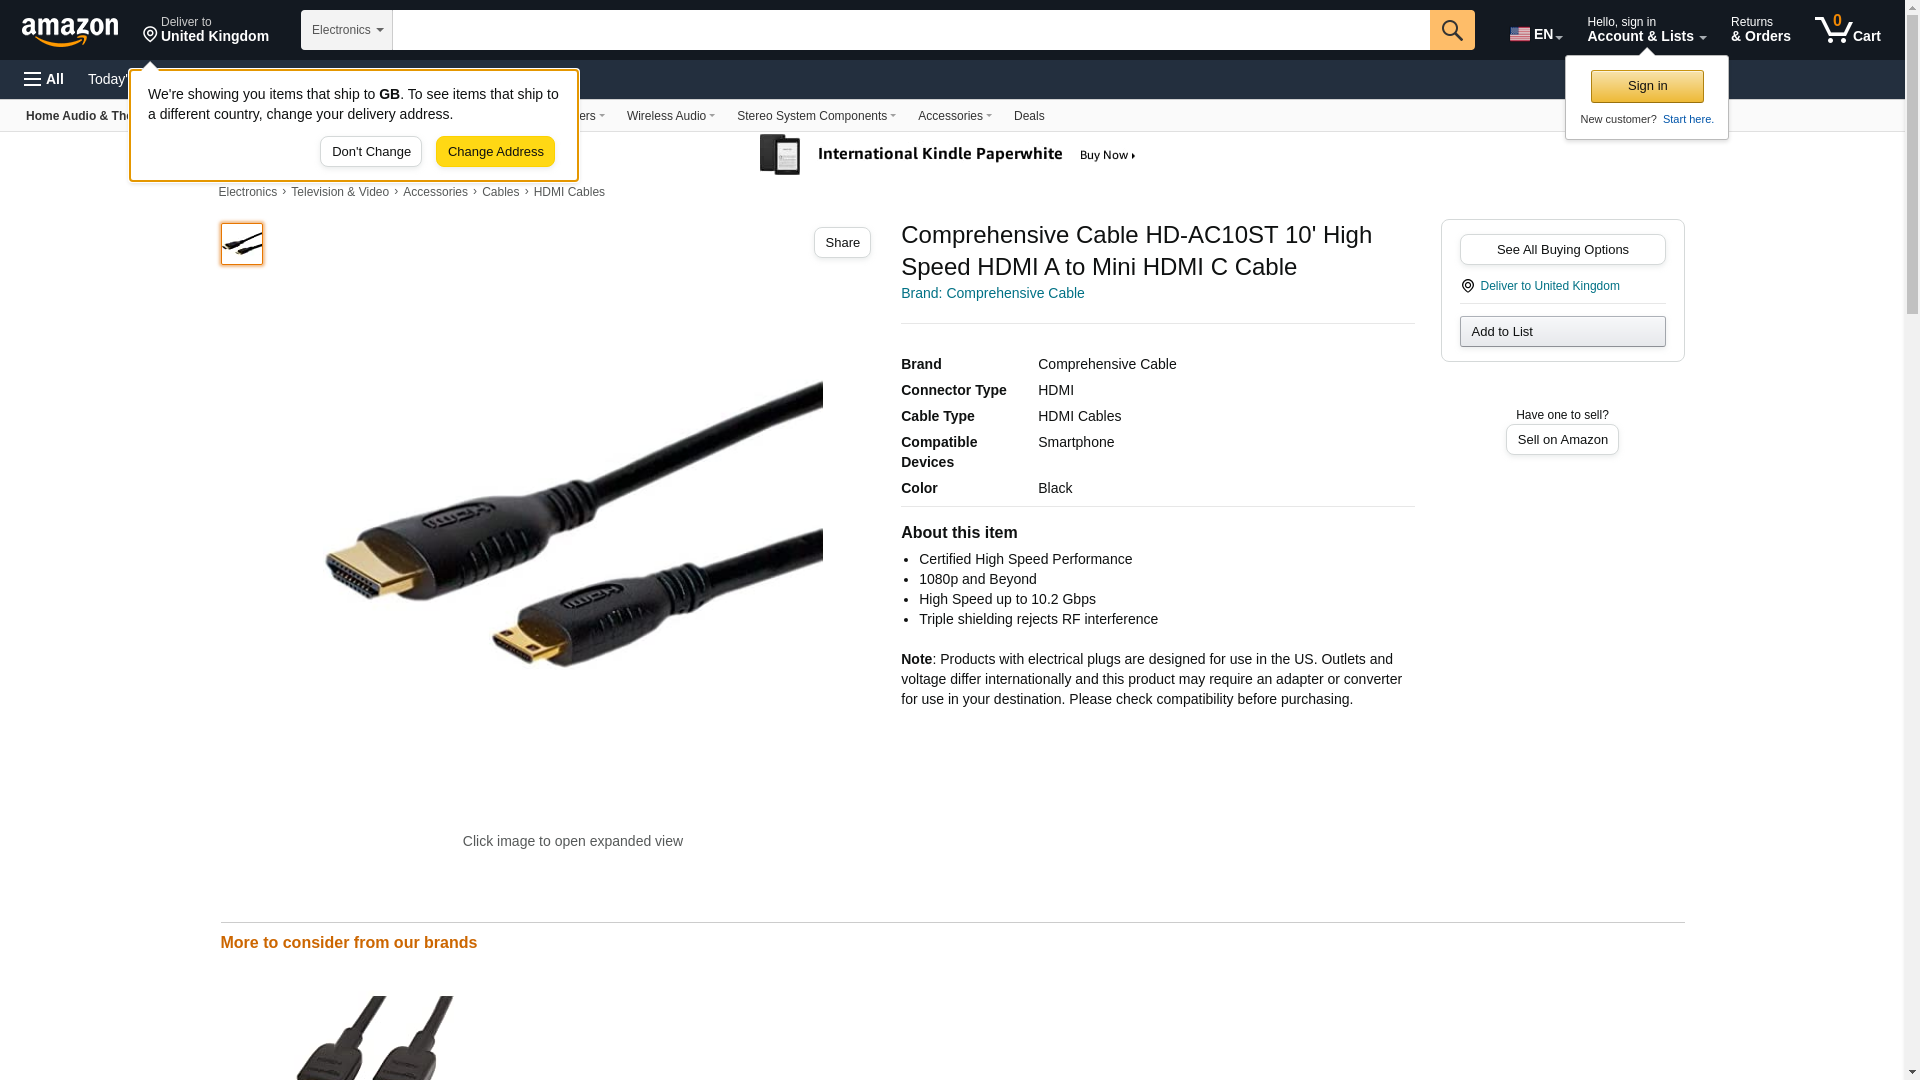
Task: Select the HDMI cable thumbnail image
Action: click(x=242, y=244)
